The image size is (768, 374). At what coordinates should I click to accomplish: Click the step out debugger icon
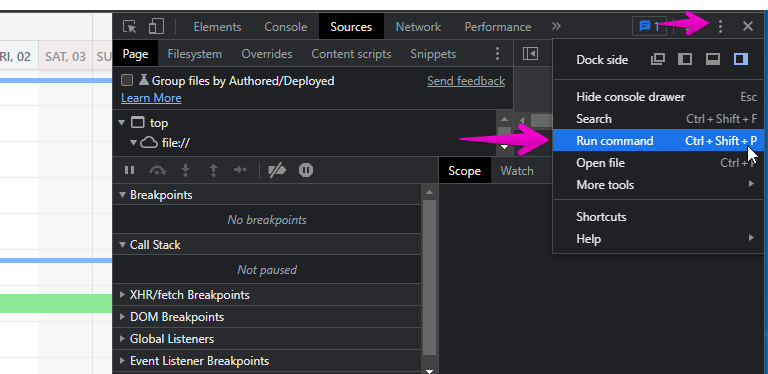[x=213, y=170]
